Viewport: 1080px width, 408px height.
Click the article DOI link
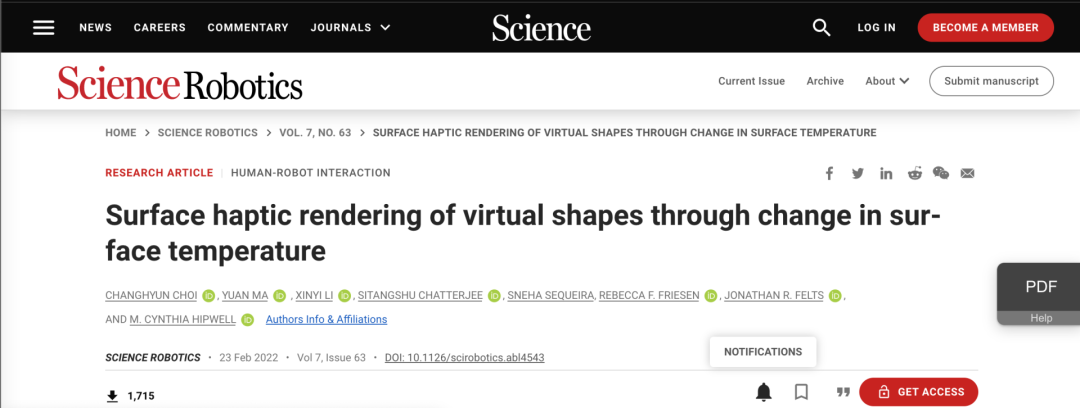464,357
